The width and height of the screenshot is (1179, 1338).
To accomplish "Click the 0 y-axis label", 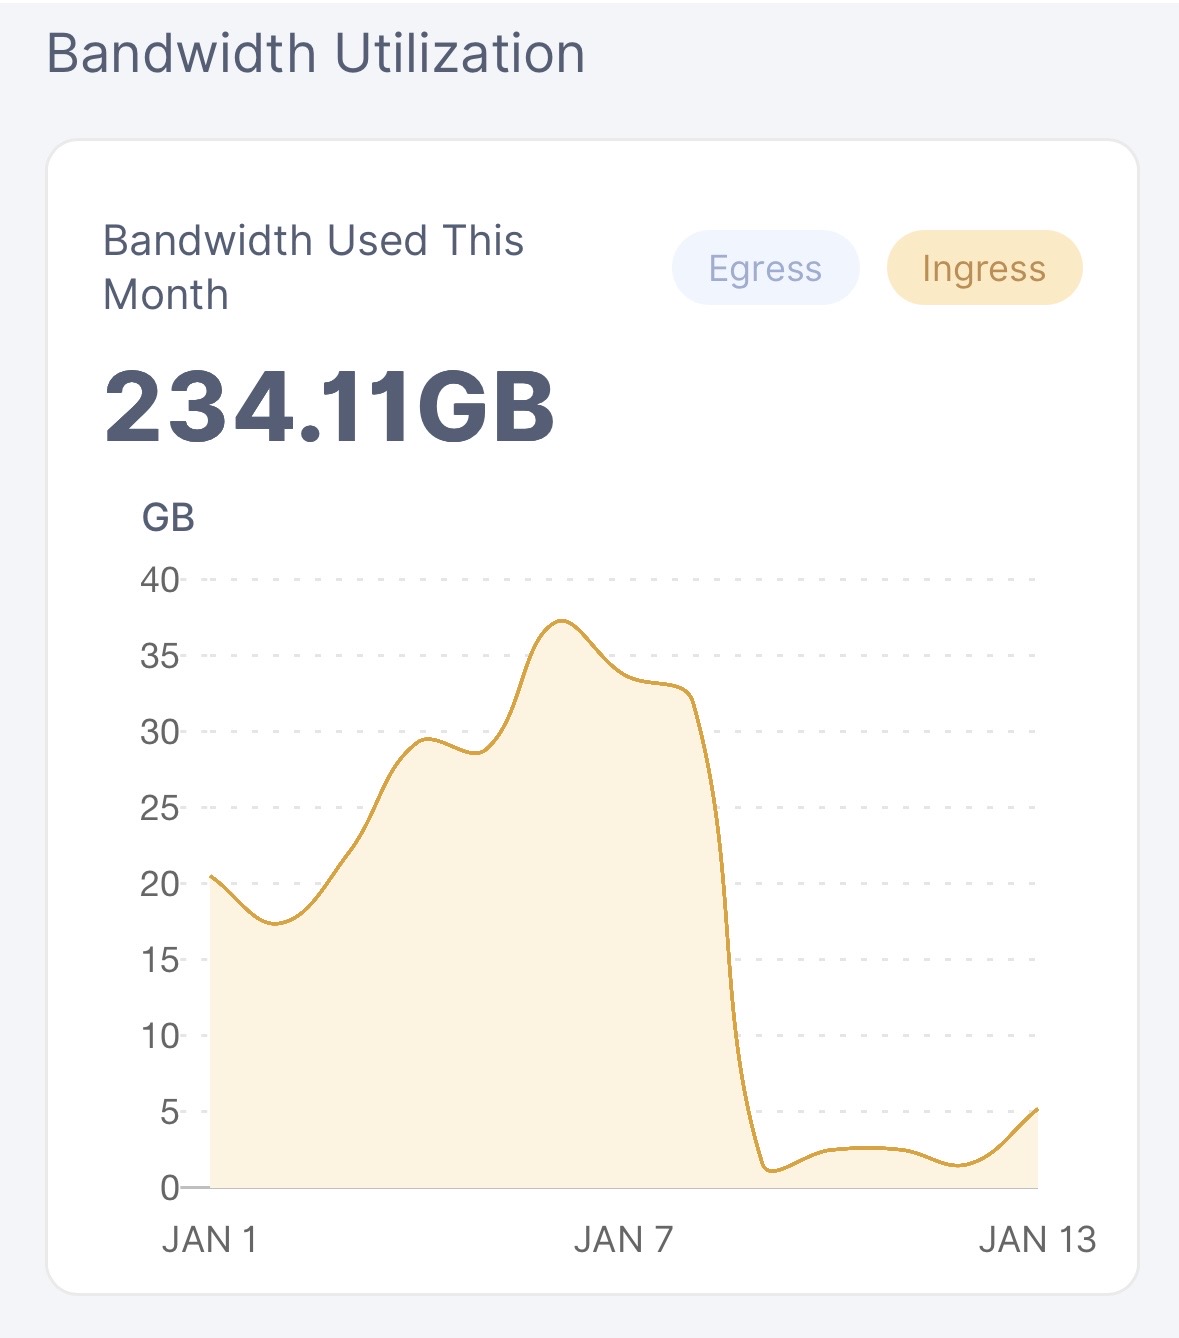I will [x=169, y=1188].
